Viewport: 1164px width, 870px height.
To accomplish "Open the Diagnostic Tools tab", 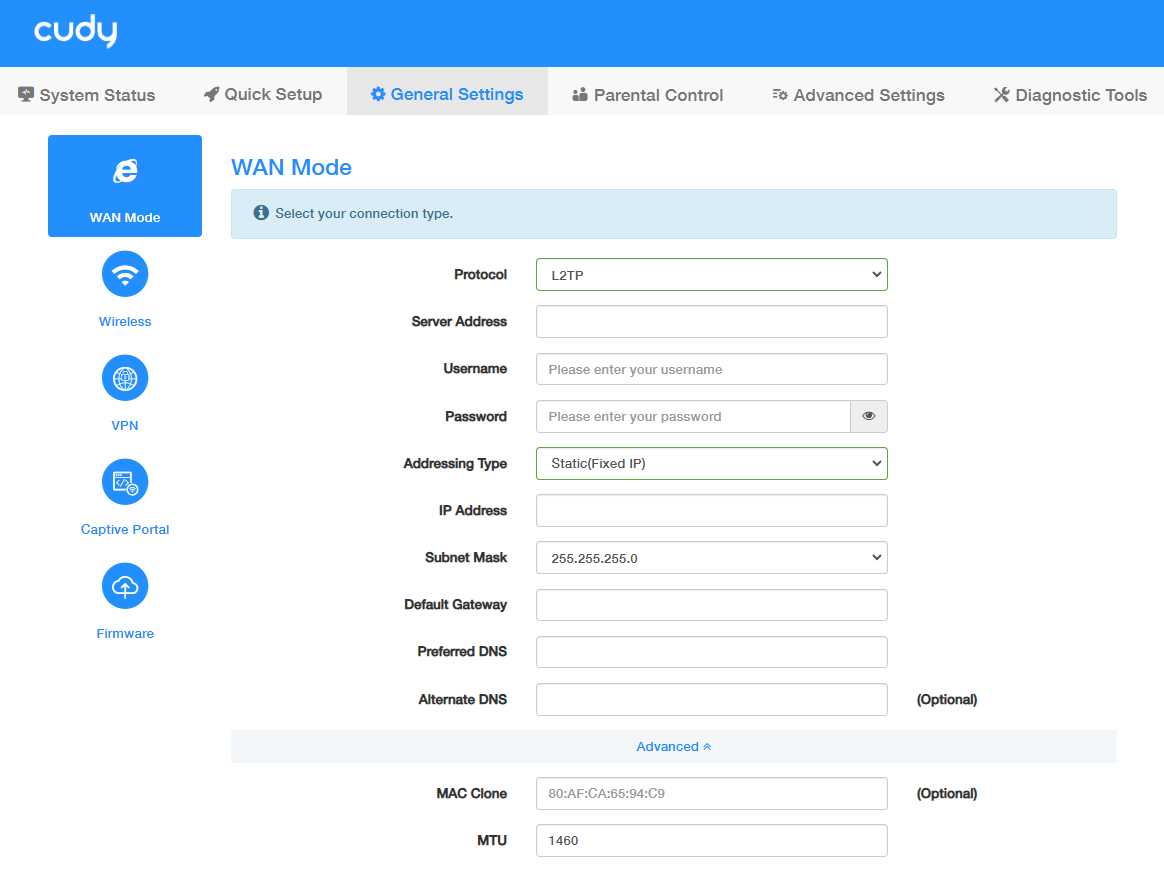I will click(x=1069, y=95).
